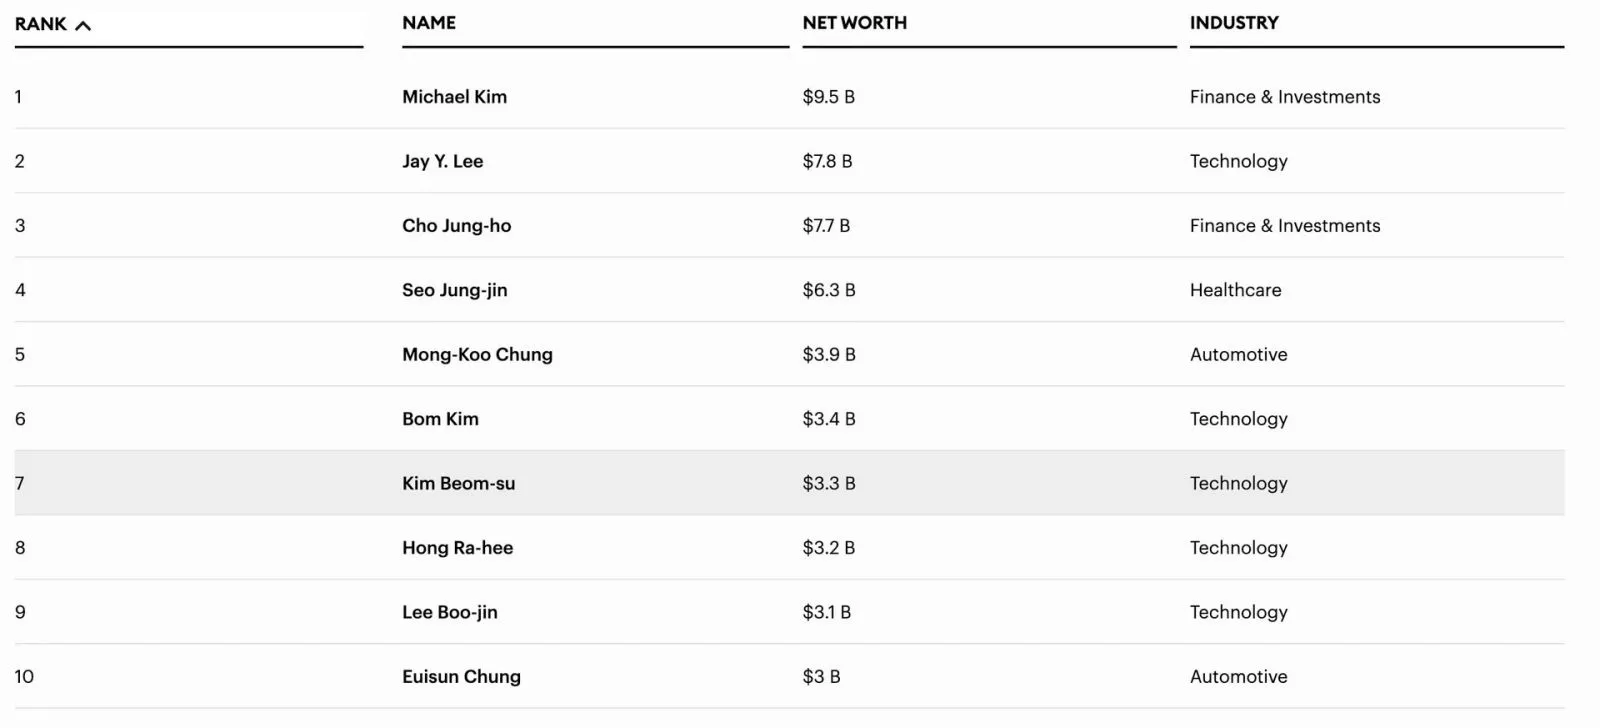Screen dimensions: 1600x728
Task: Select Lee Boo-jin's name
Action: (449, 612)
